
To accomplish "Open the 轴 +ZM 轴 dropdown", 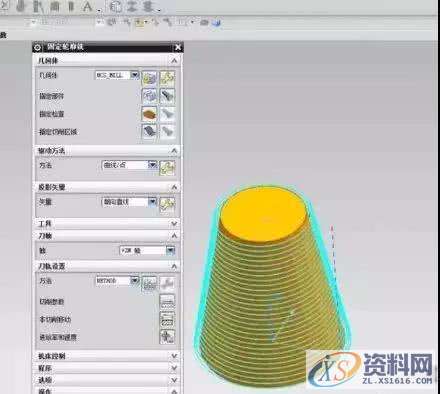I will pyautogui.click(x=170, y=250).
